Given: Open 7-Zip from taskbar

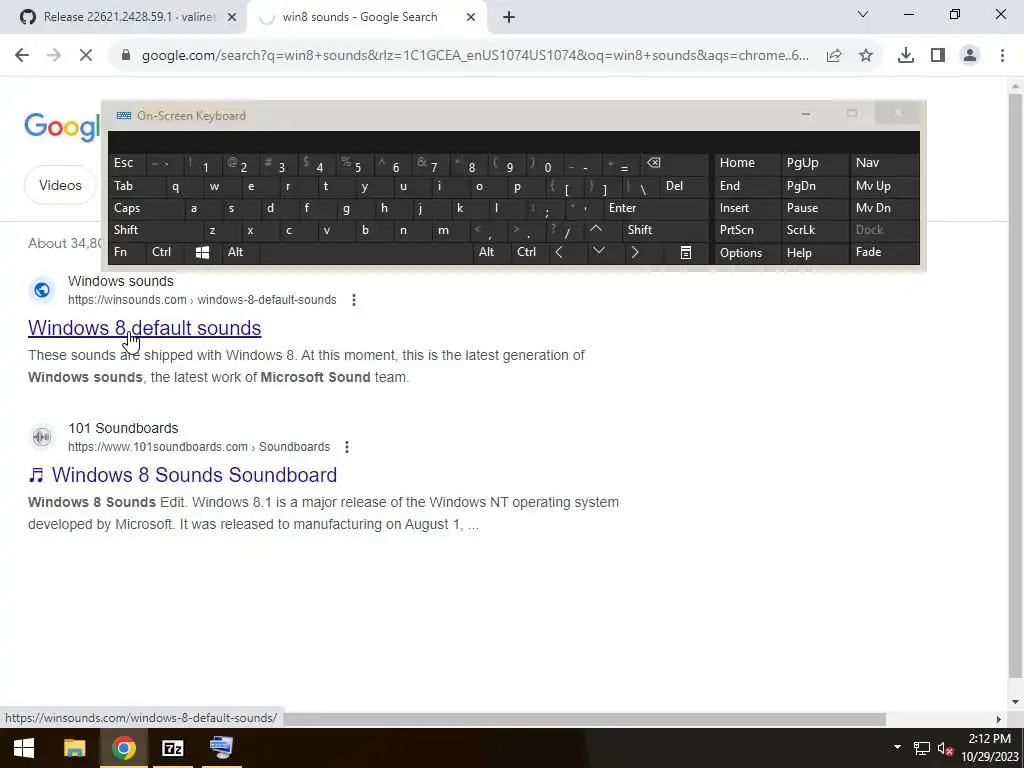Looking at the screenshot, I should [x=172, y=748].
